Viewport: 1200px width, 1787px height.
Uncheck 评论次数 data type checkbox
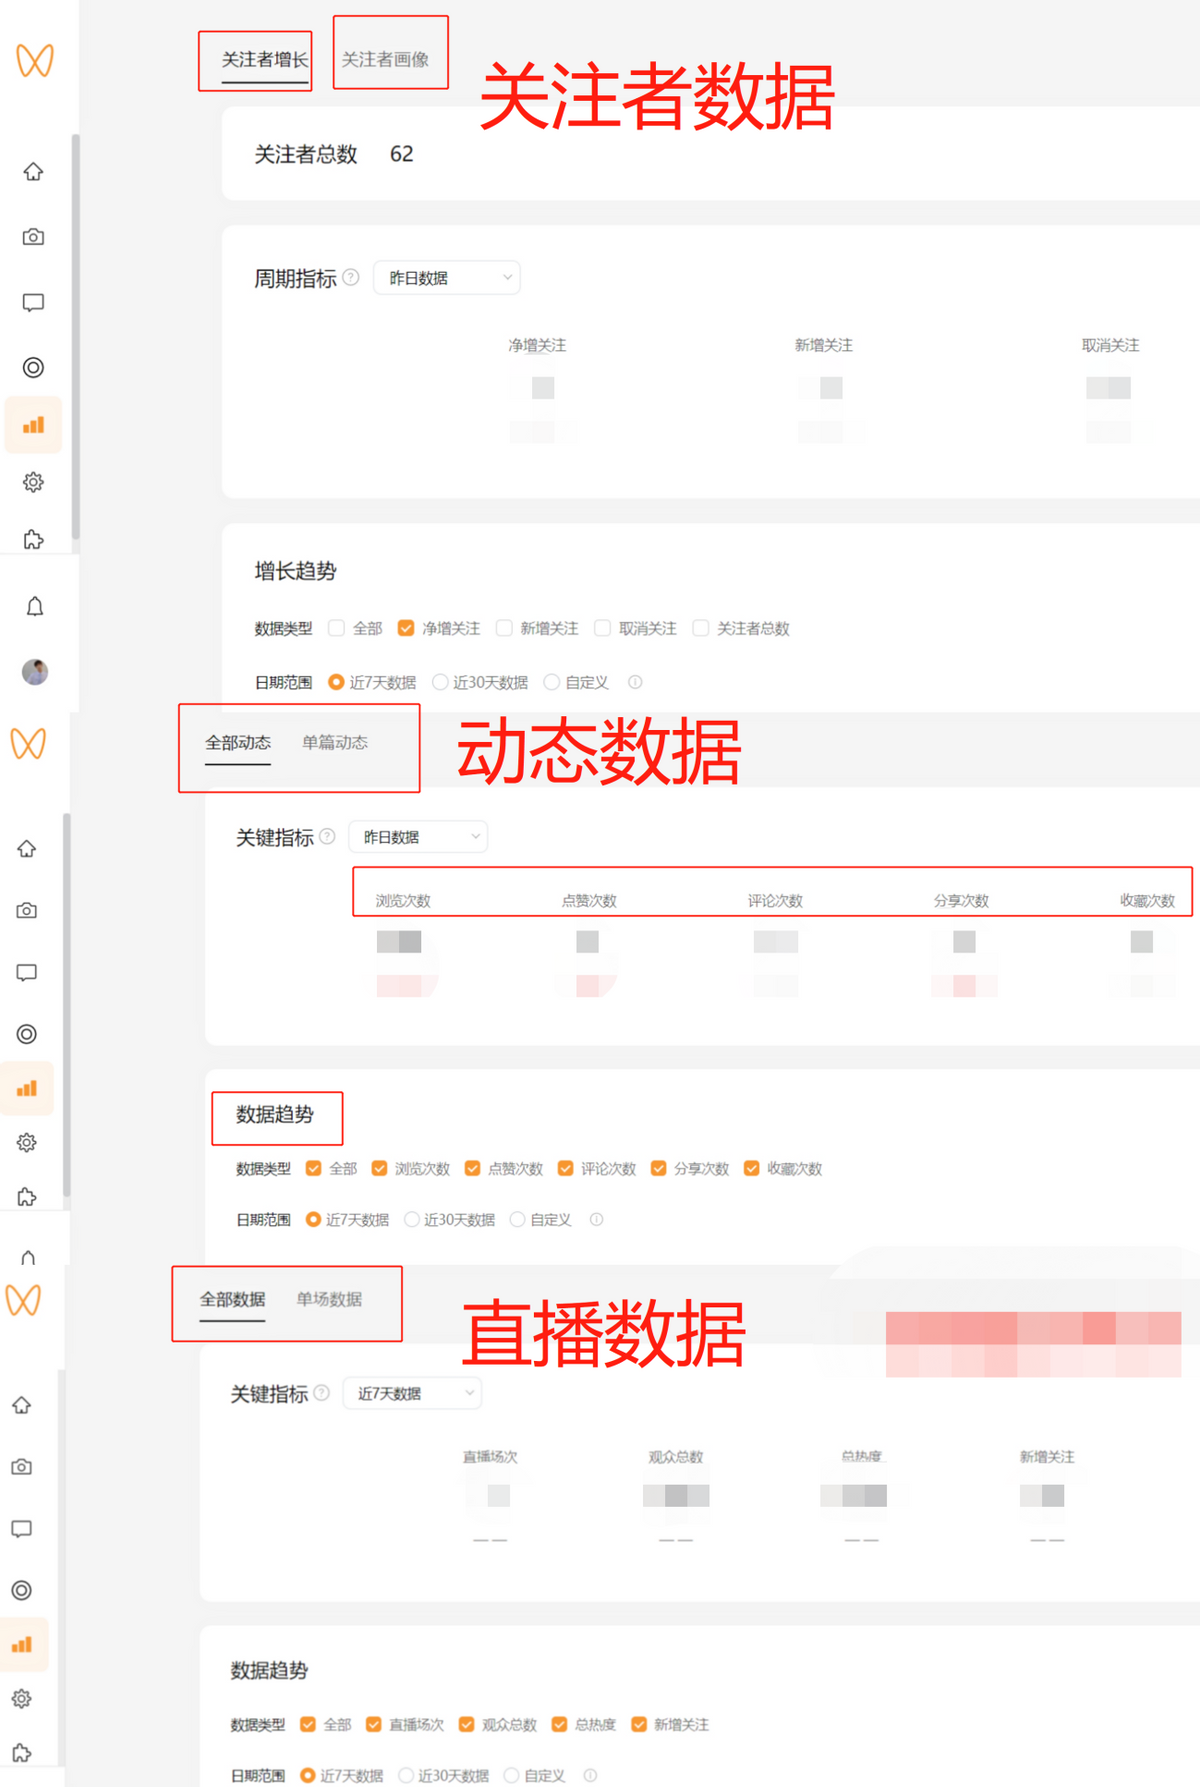(x=565, y=1168)
